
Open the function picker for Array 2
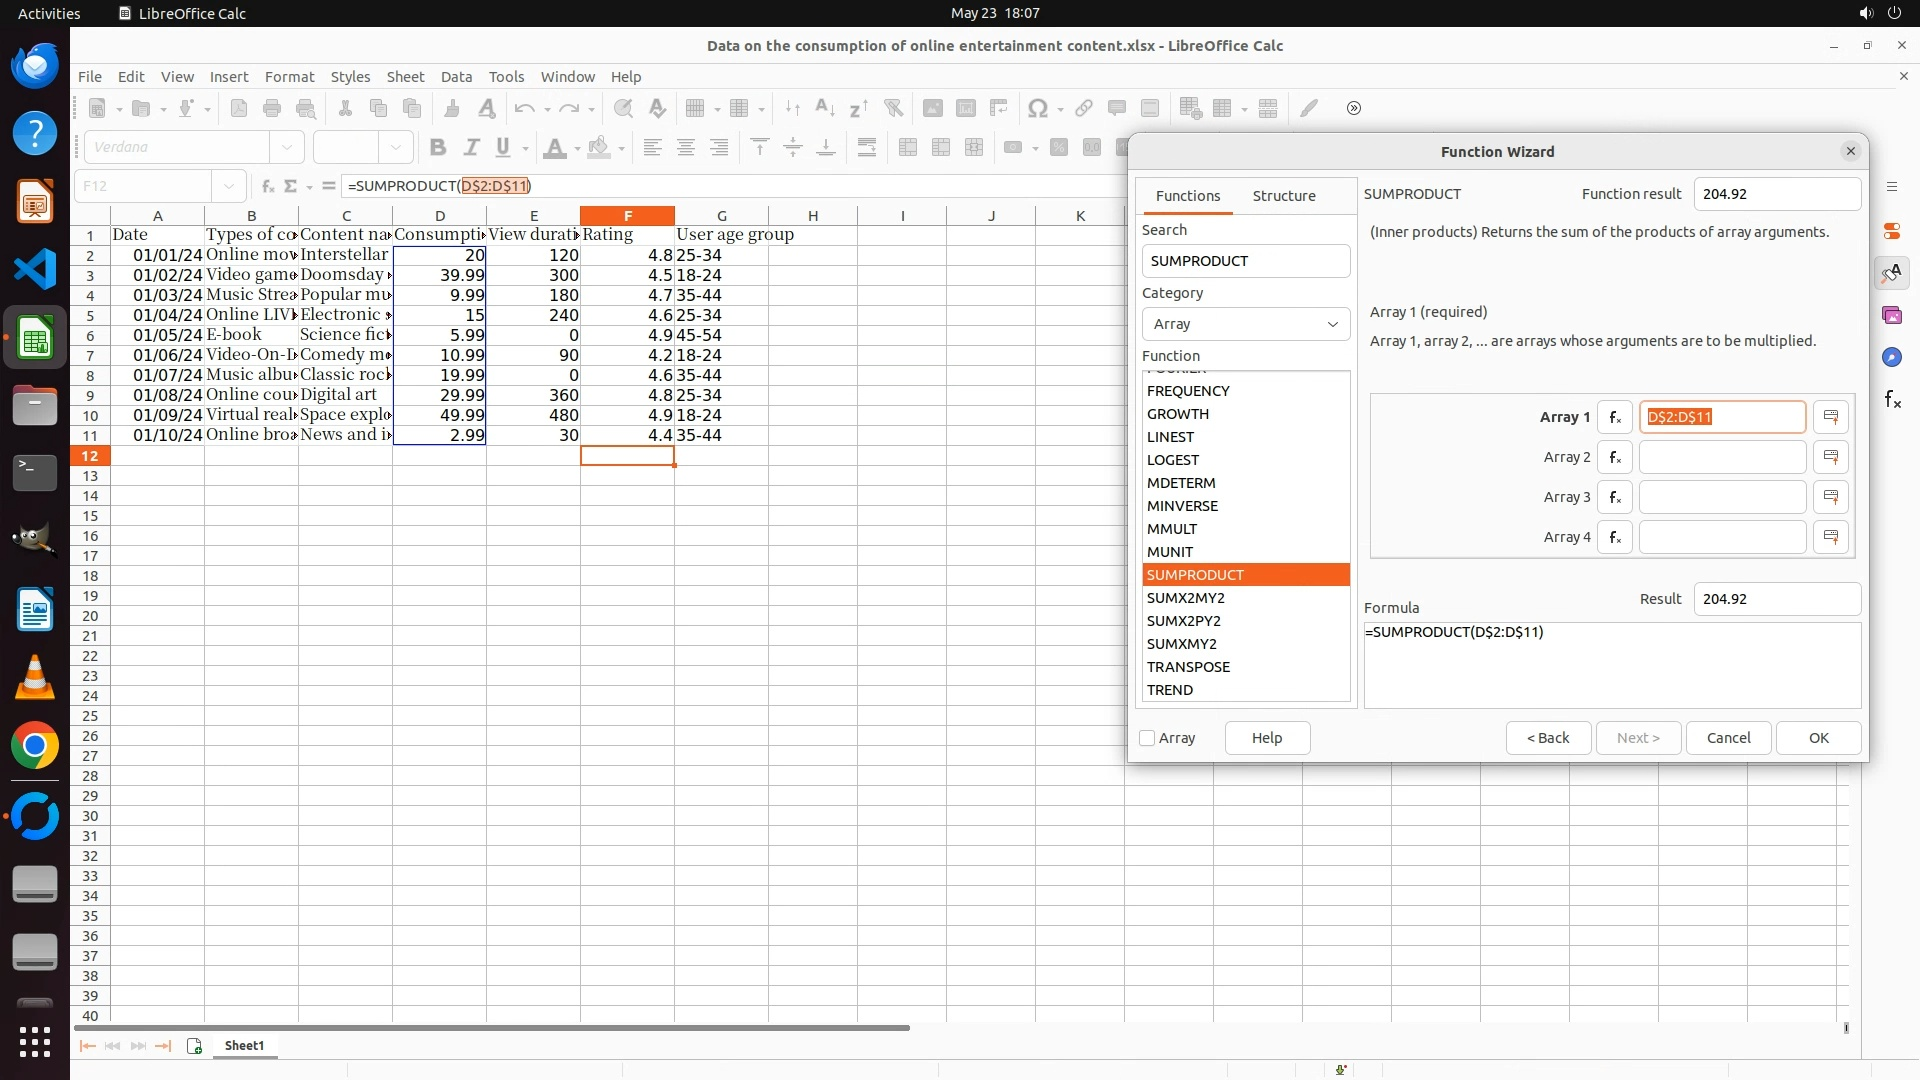1614,457
